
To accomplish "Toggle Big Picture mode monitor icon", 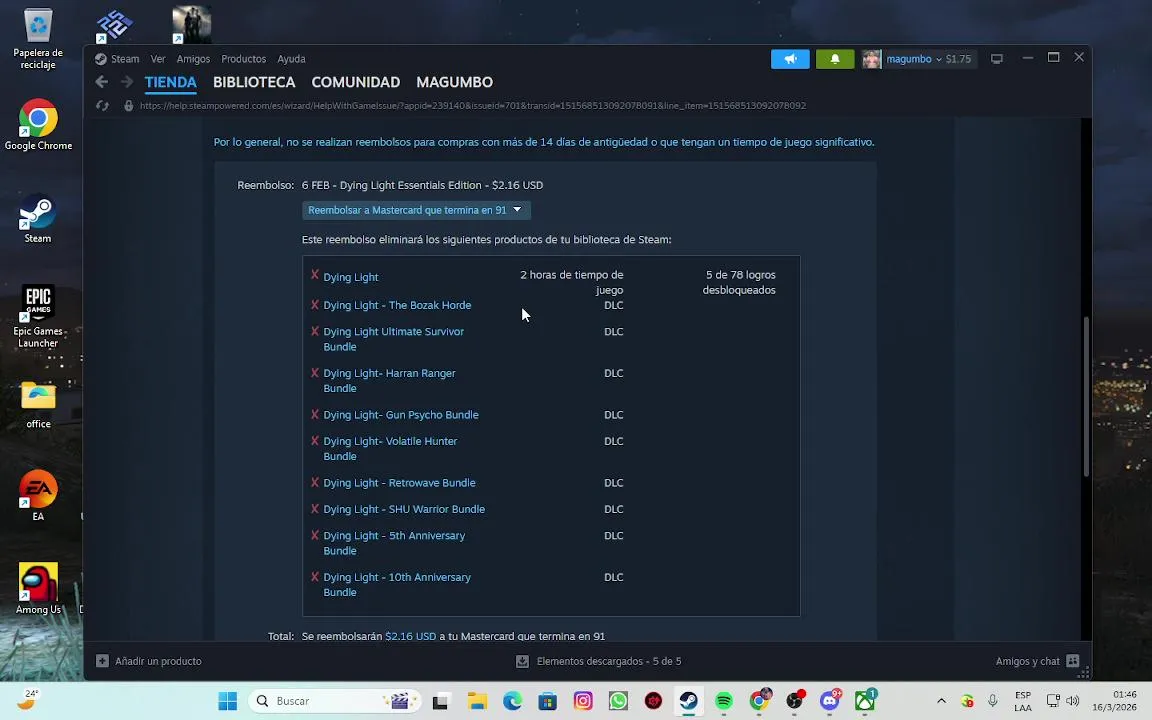I will (997, 59).
